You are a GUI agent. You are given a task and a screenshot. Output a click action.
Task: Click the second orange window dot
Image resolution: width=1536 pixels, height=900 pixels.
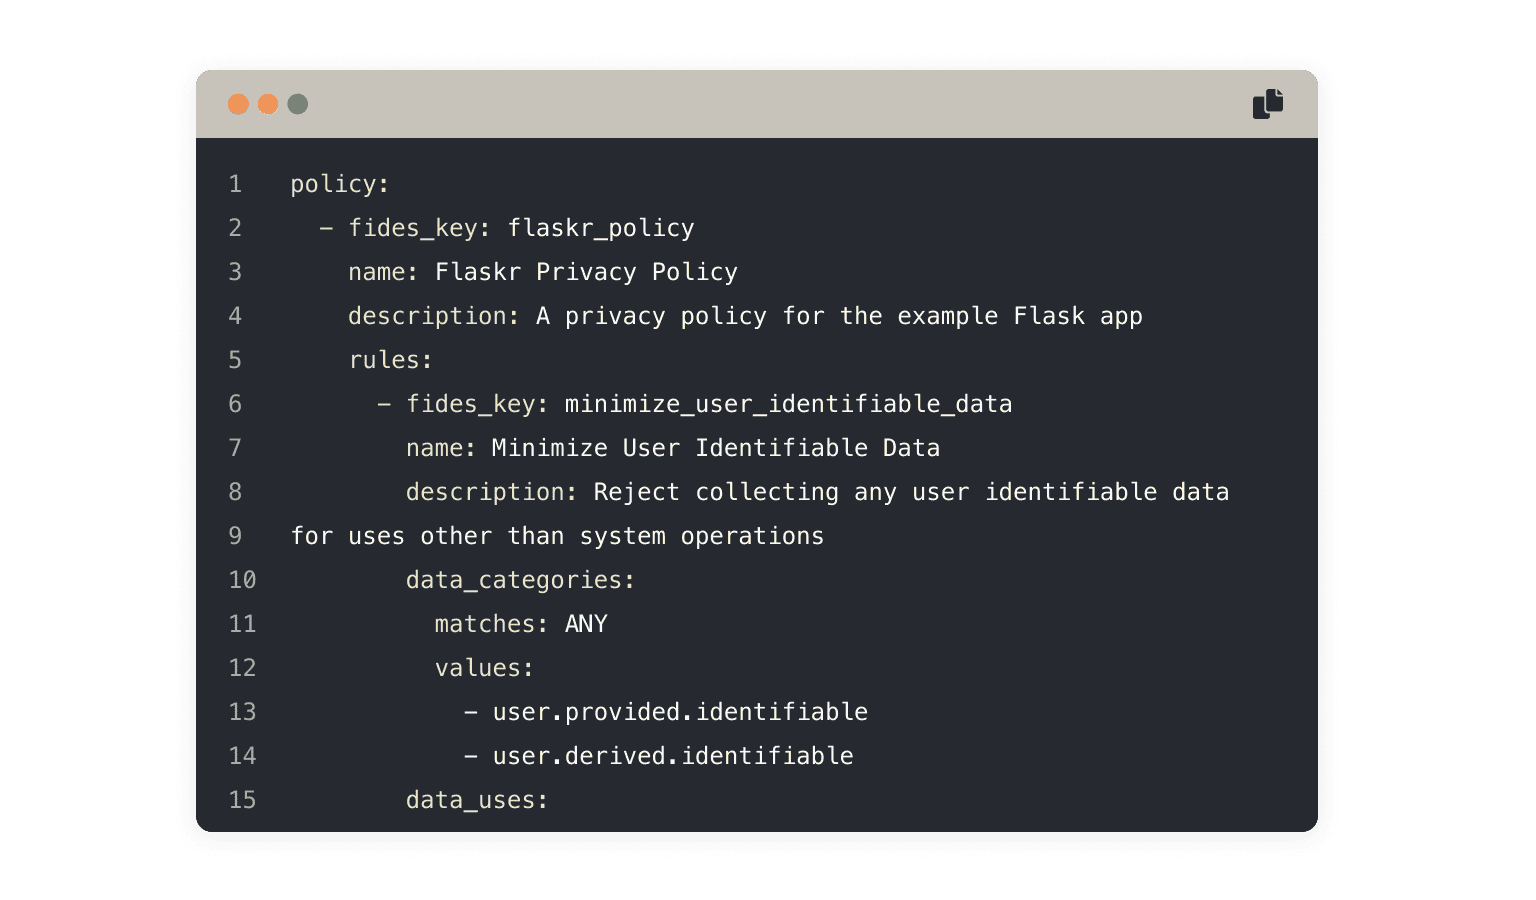pos(268,104)
